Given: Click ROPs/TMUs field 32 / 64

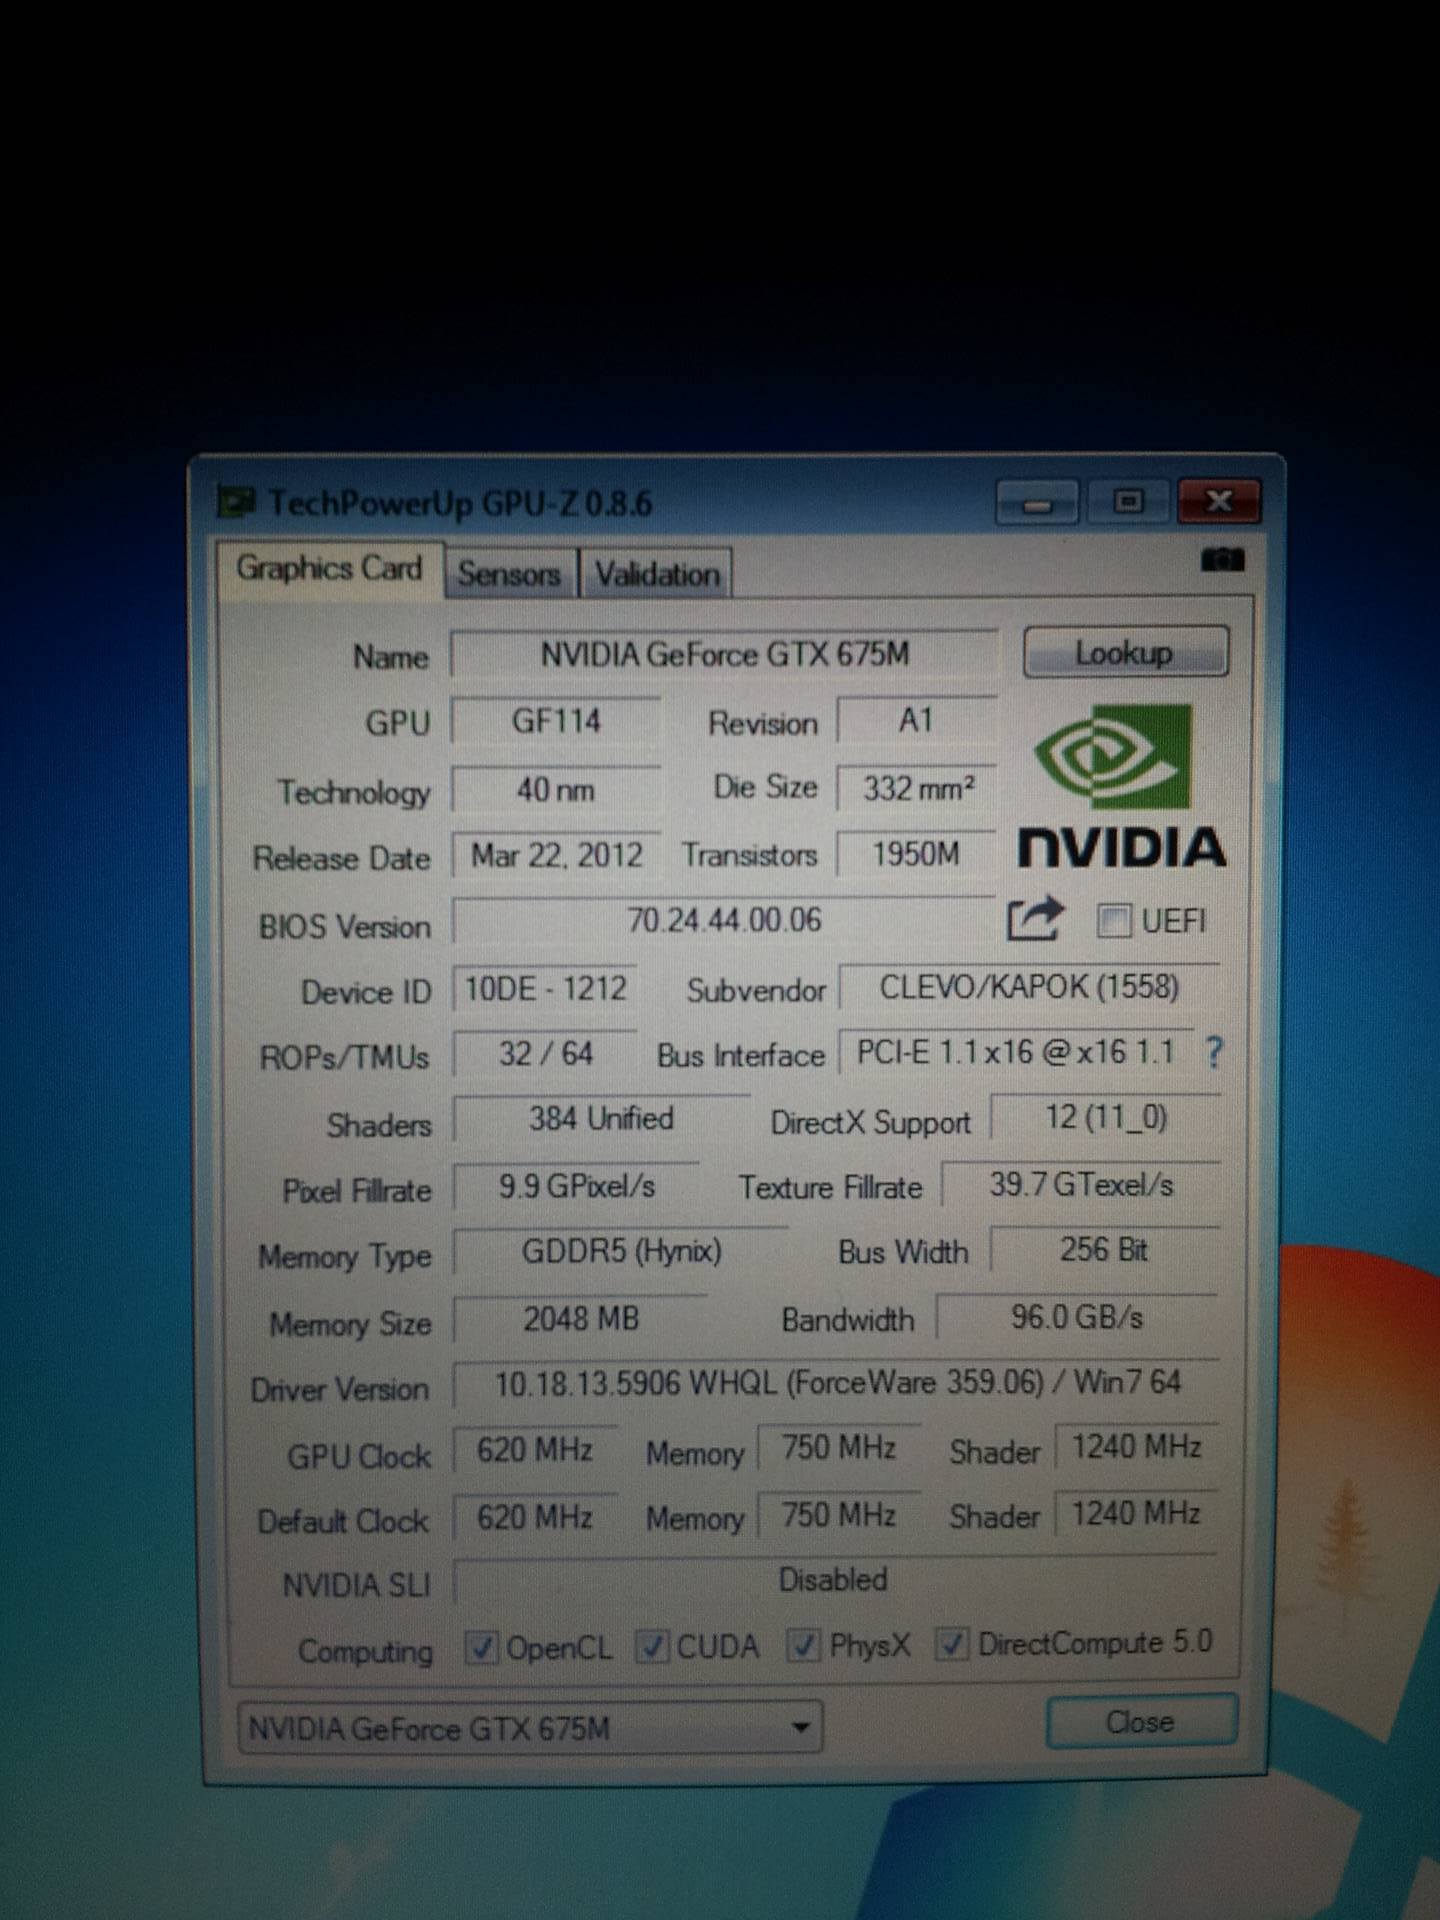Looking at the screenshot, I should click(x=545, y=1054).
